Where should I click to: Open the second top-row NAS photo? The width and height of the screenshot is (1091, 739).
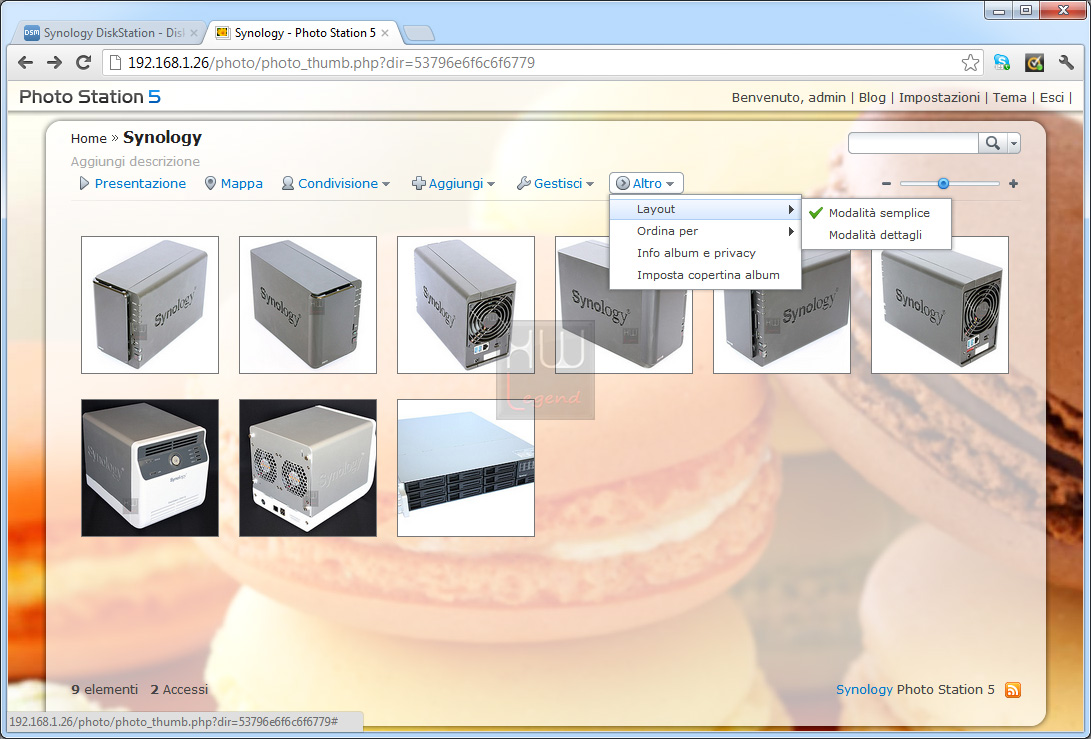tap(308, 305)
